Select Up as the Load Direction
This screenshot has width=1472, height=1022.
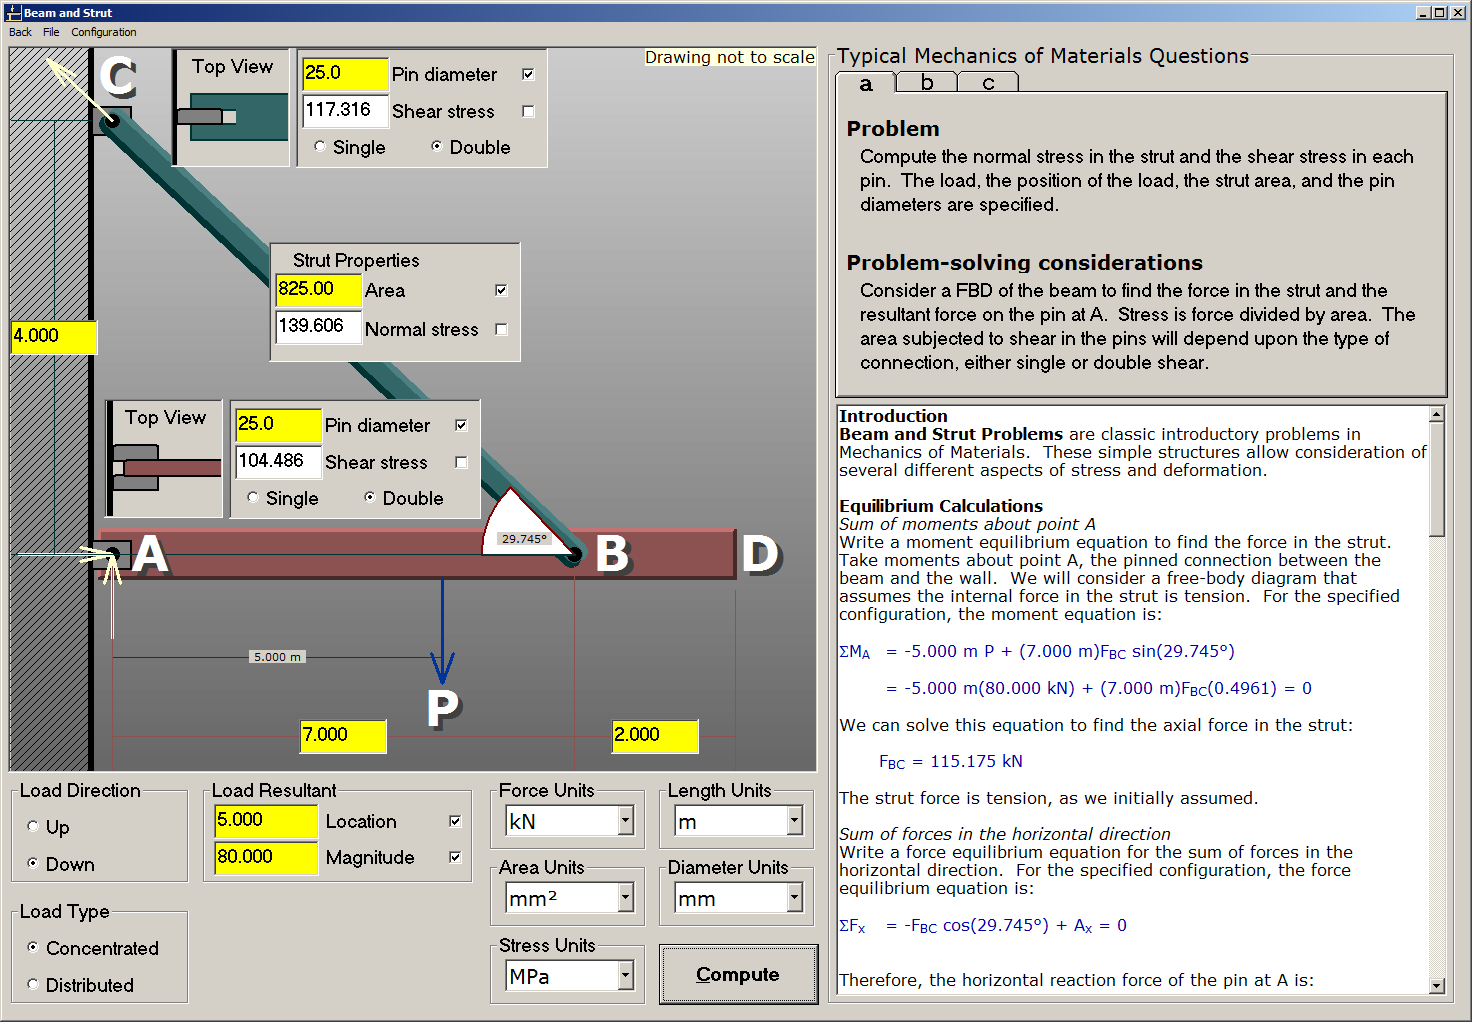click(32, 827)
